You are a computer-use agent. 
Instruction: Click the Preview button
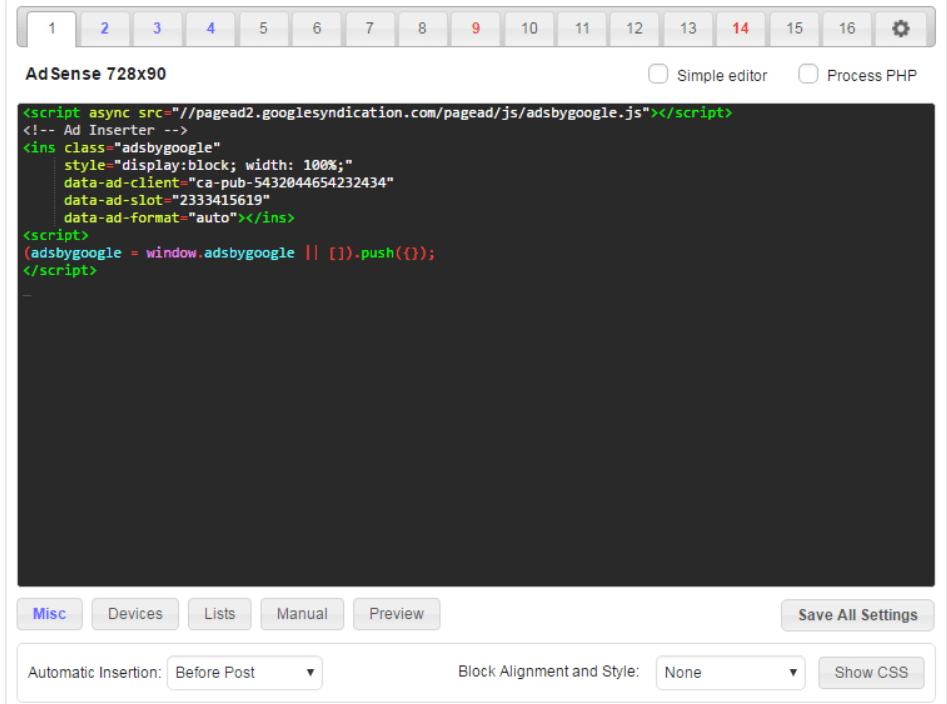(x=397, y=614)
